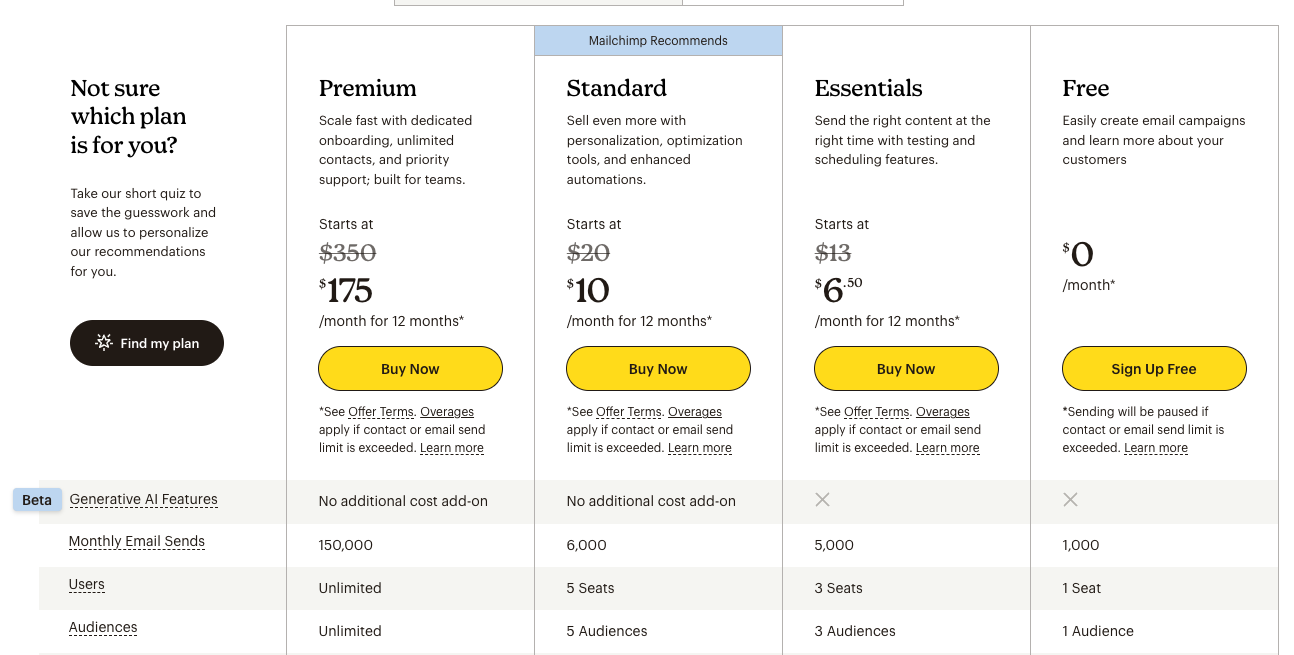
Task: Open the Overages link under Standard
Action: point(695,412)
